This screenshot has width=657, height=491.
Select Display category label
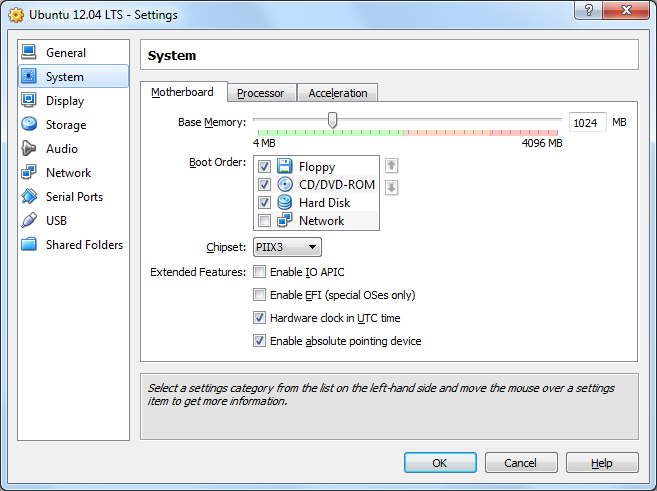tap(65, 101)
